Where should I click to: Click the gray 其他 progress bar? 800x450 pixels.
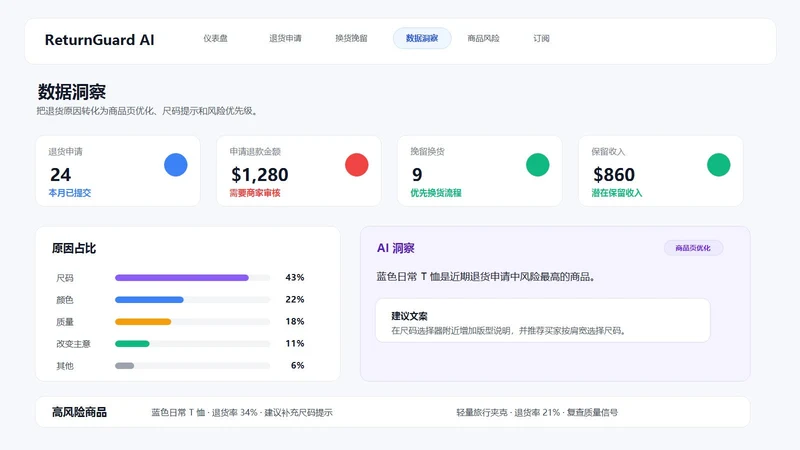point(124,366)
